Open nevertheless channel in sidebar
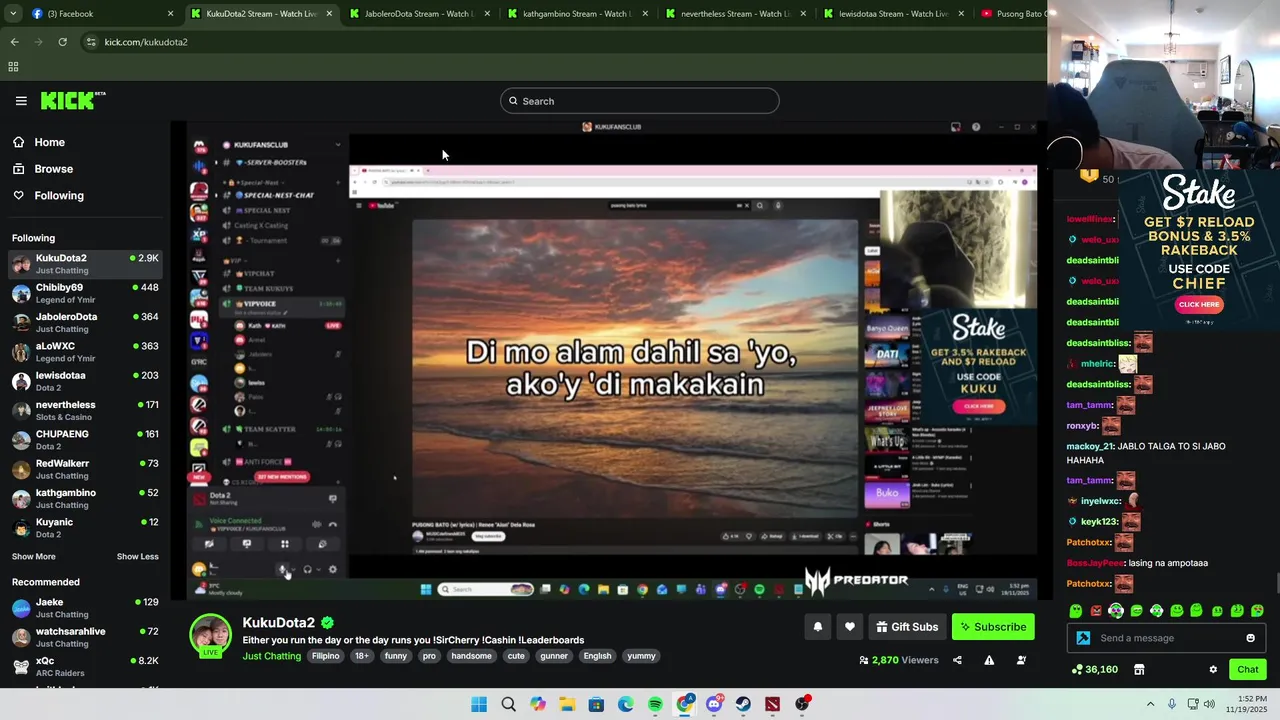This screenshot has height=720, width=1280. 85,410
